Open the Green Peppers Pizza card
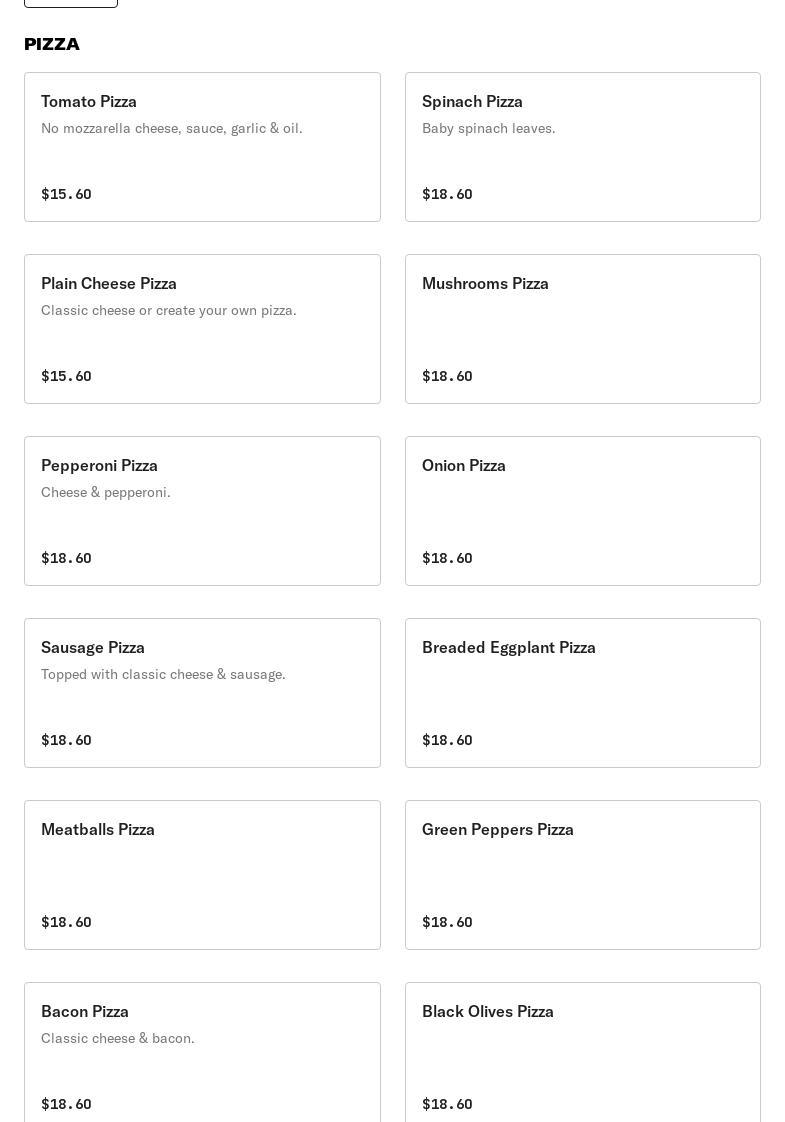The width and height of the screenshot is (785, 1122). coord(582,875)
